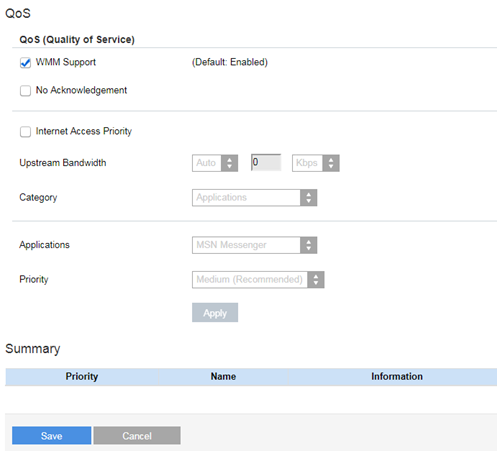Open the Medium (Recommended) priority dropdown

coord(258,280)
